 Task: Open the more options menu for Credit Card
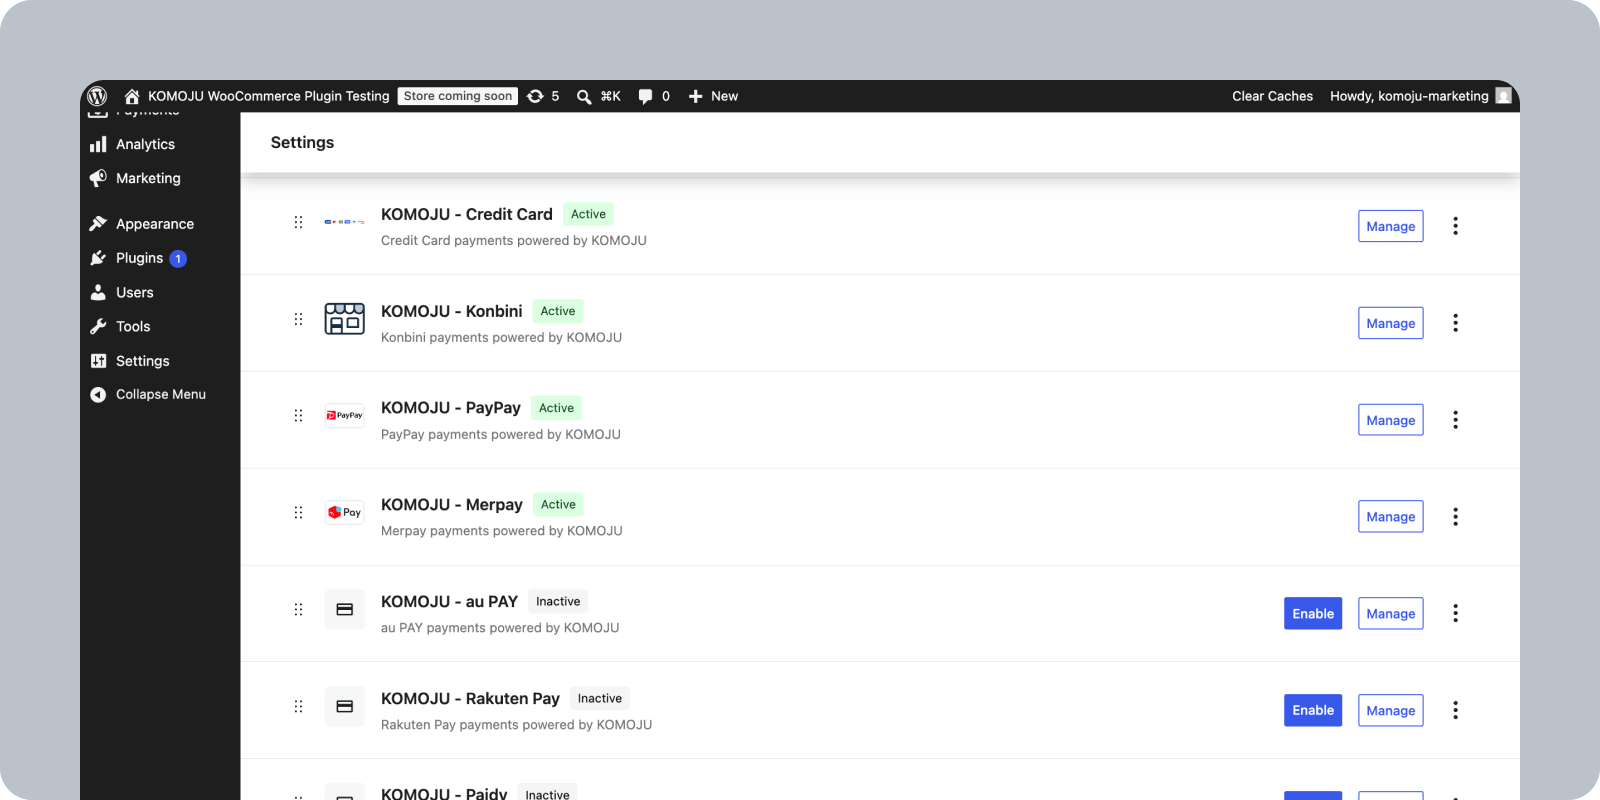pos(1455,226)
